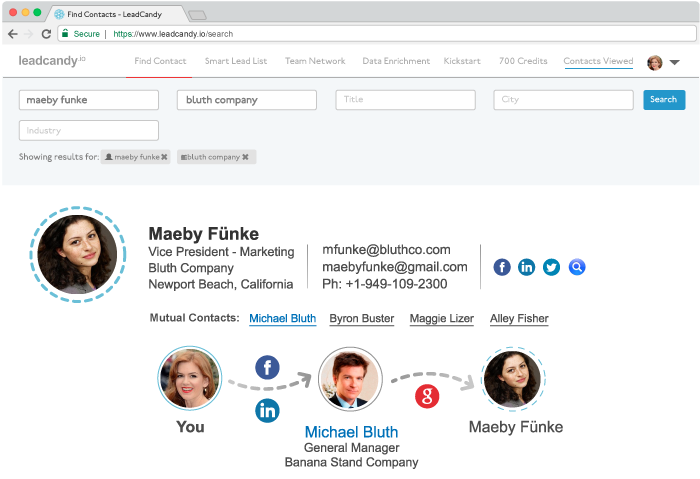
Task: Click the leadcandy logo
Action: click(52, 60)
